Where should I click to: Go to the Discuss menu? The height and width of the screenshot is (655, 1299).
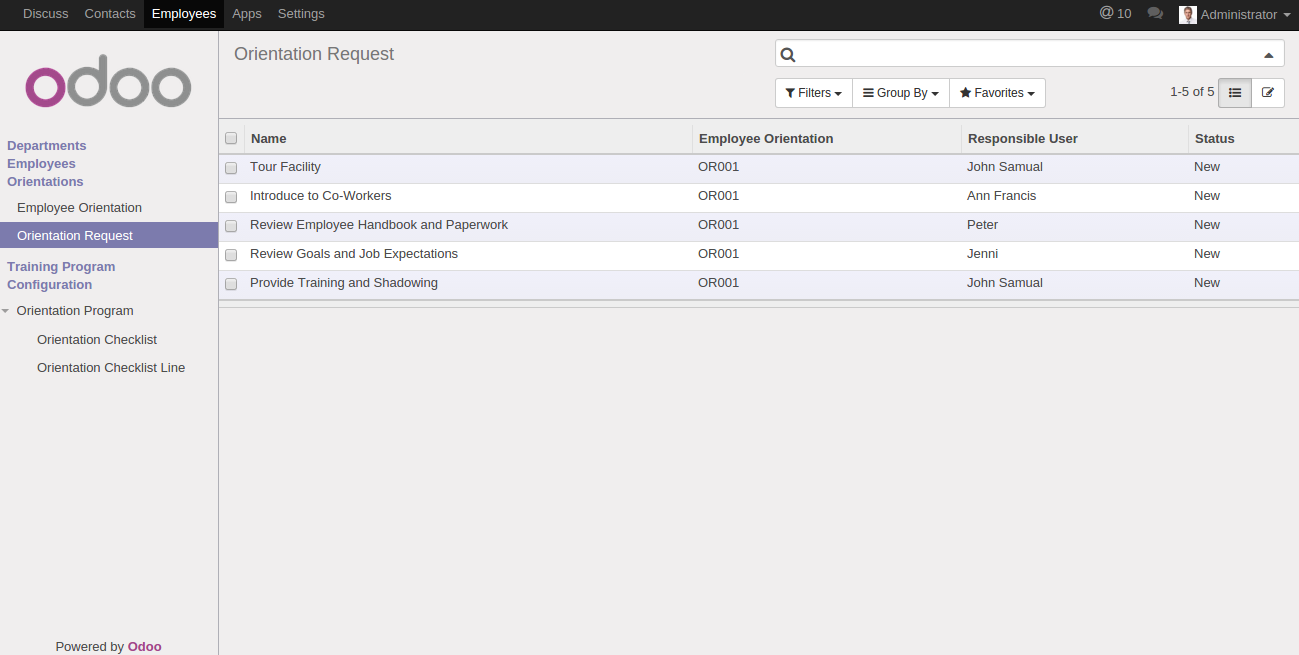[x=45, y=14]
